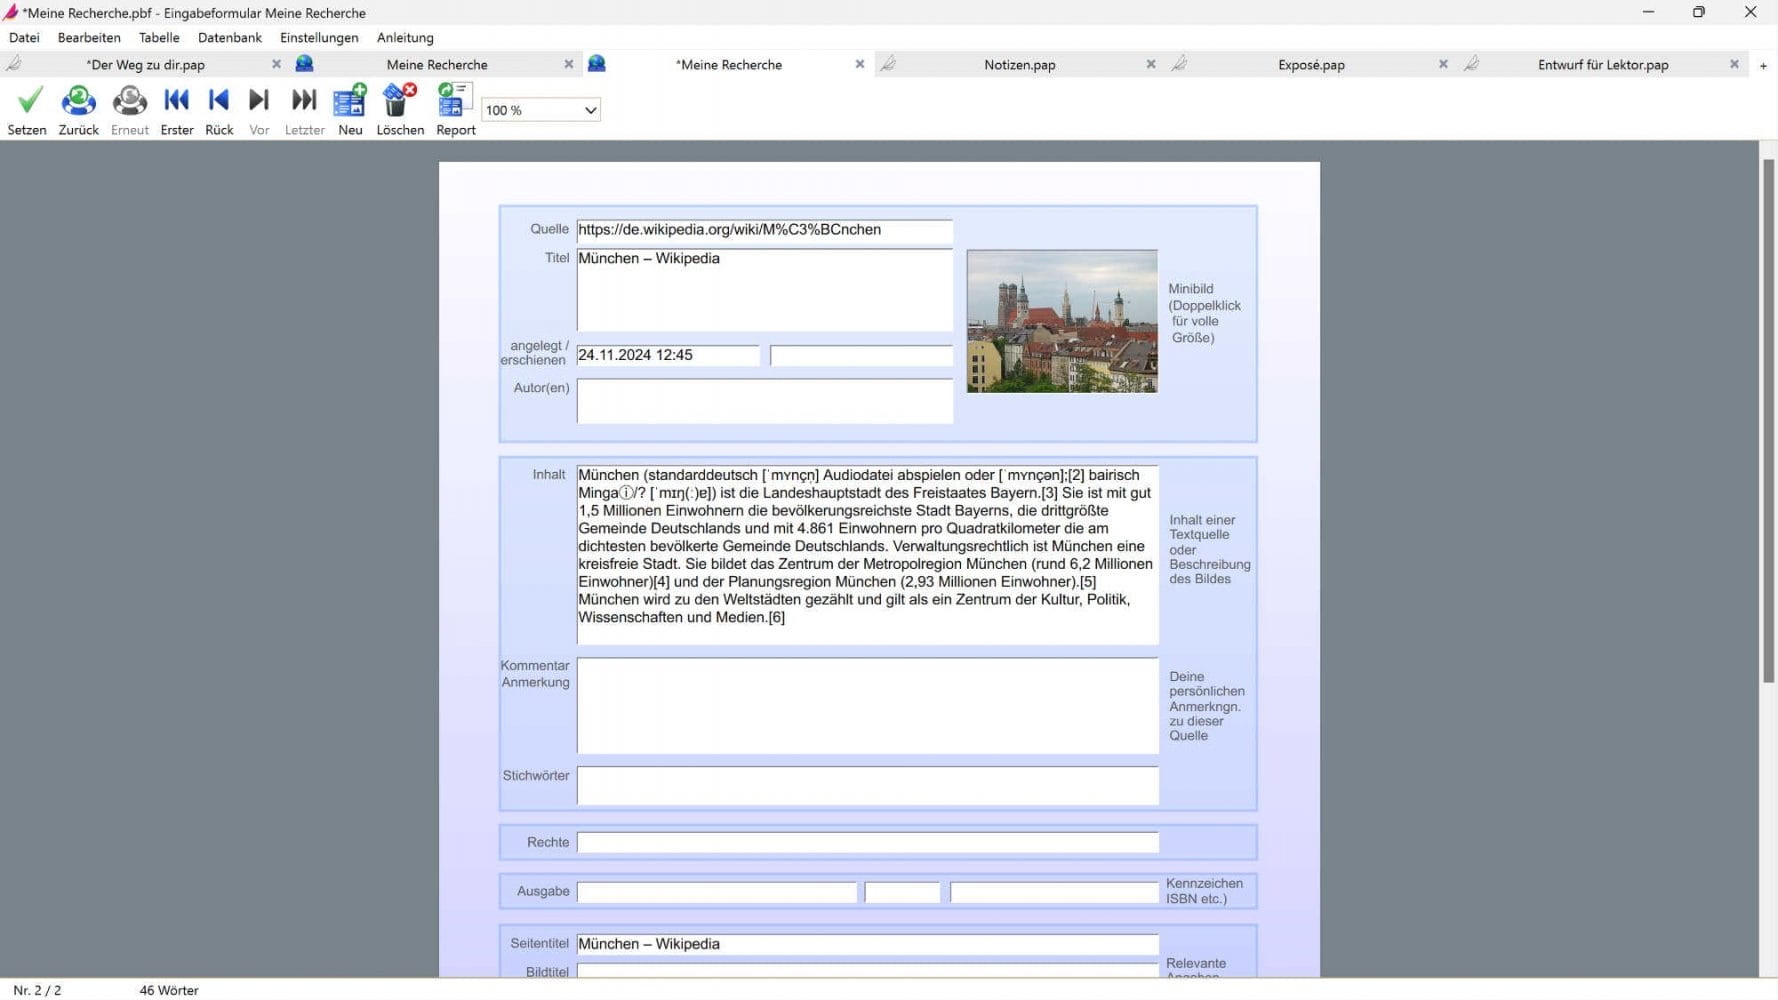Switch to the Notizen.pap tab

(x=1020, y=64)
